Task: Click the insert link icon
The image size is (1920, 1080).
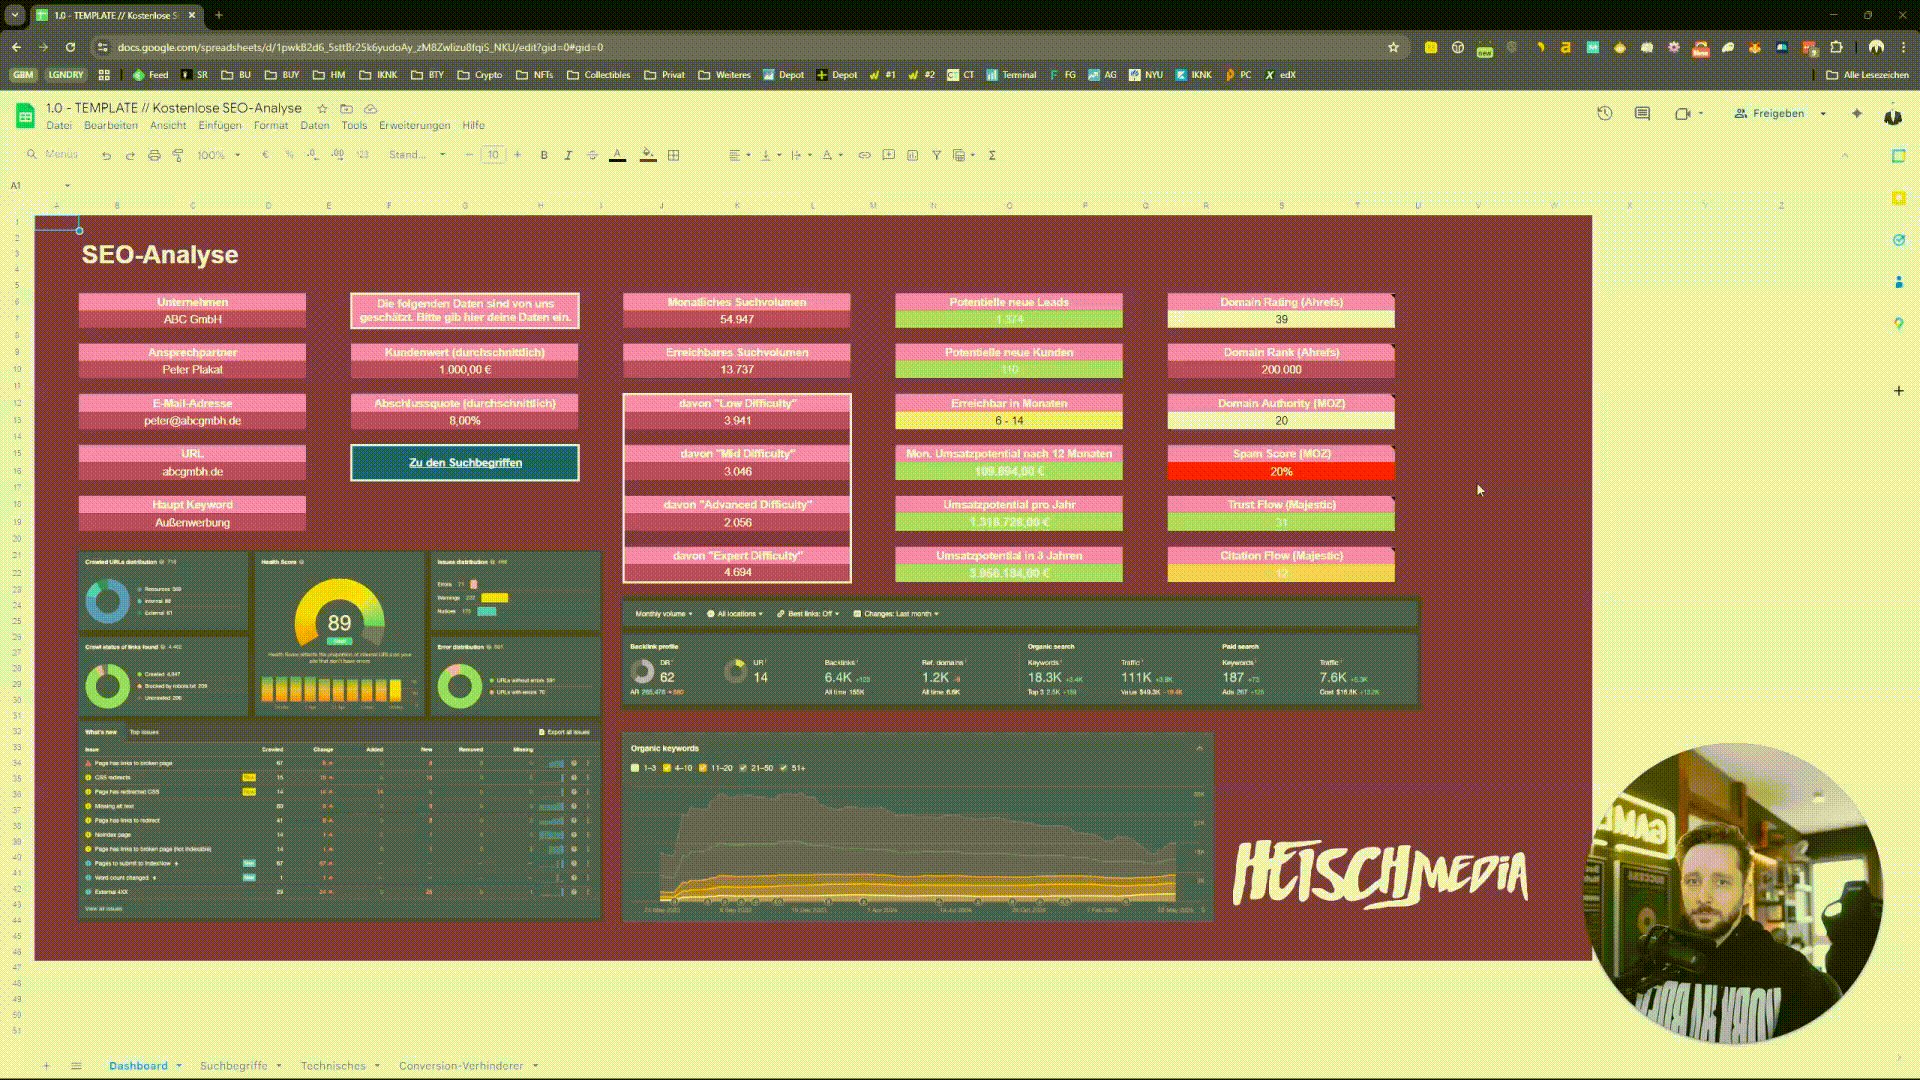Action: click(864, 155)
